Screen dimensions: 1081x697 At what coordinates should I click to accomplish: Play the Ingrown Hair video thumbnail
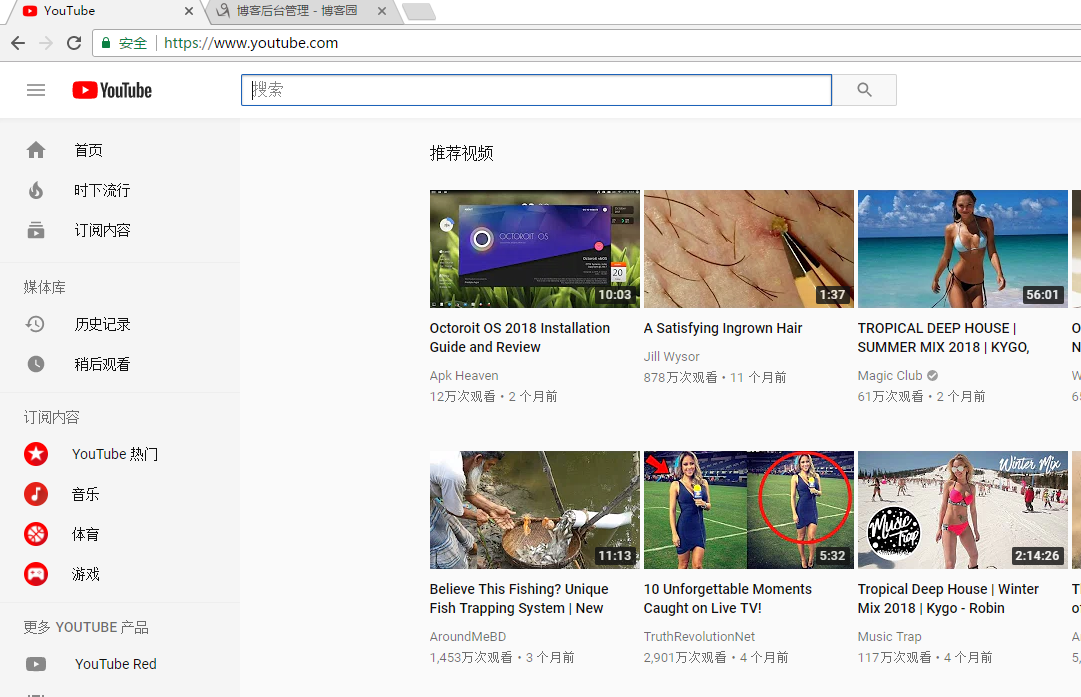pyautogui.click(x=749, y=249)
